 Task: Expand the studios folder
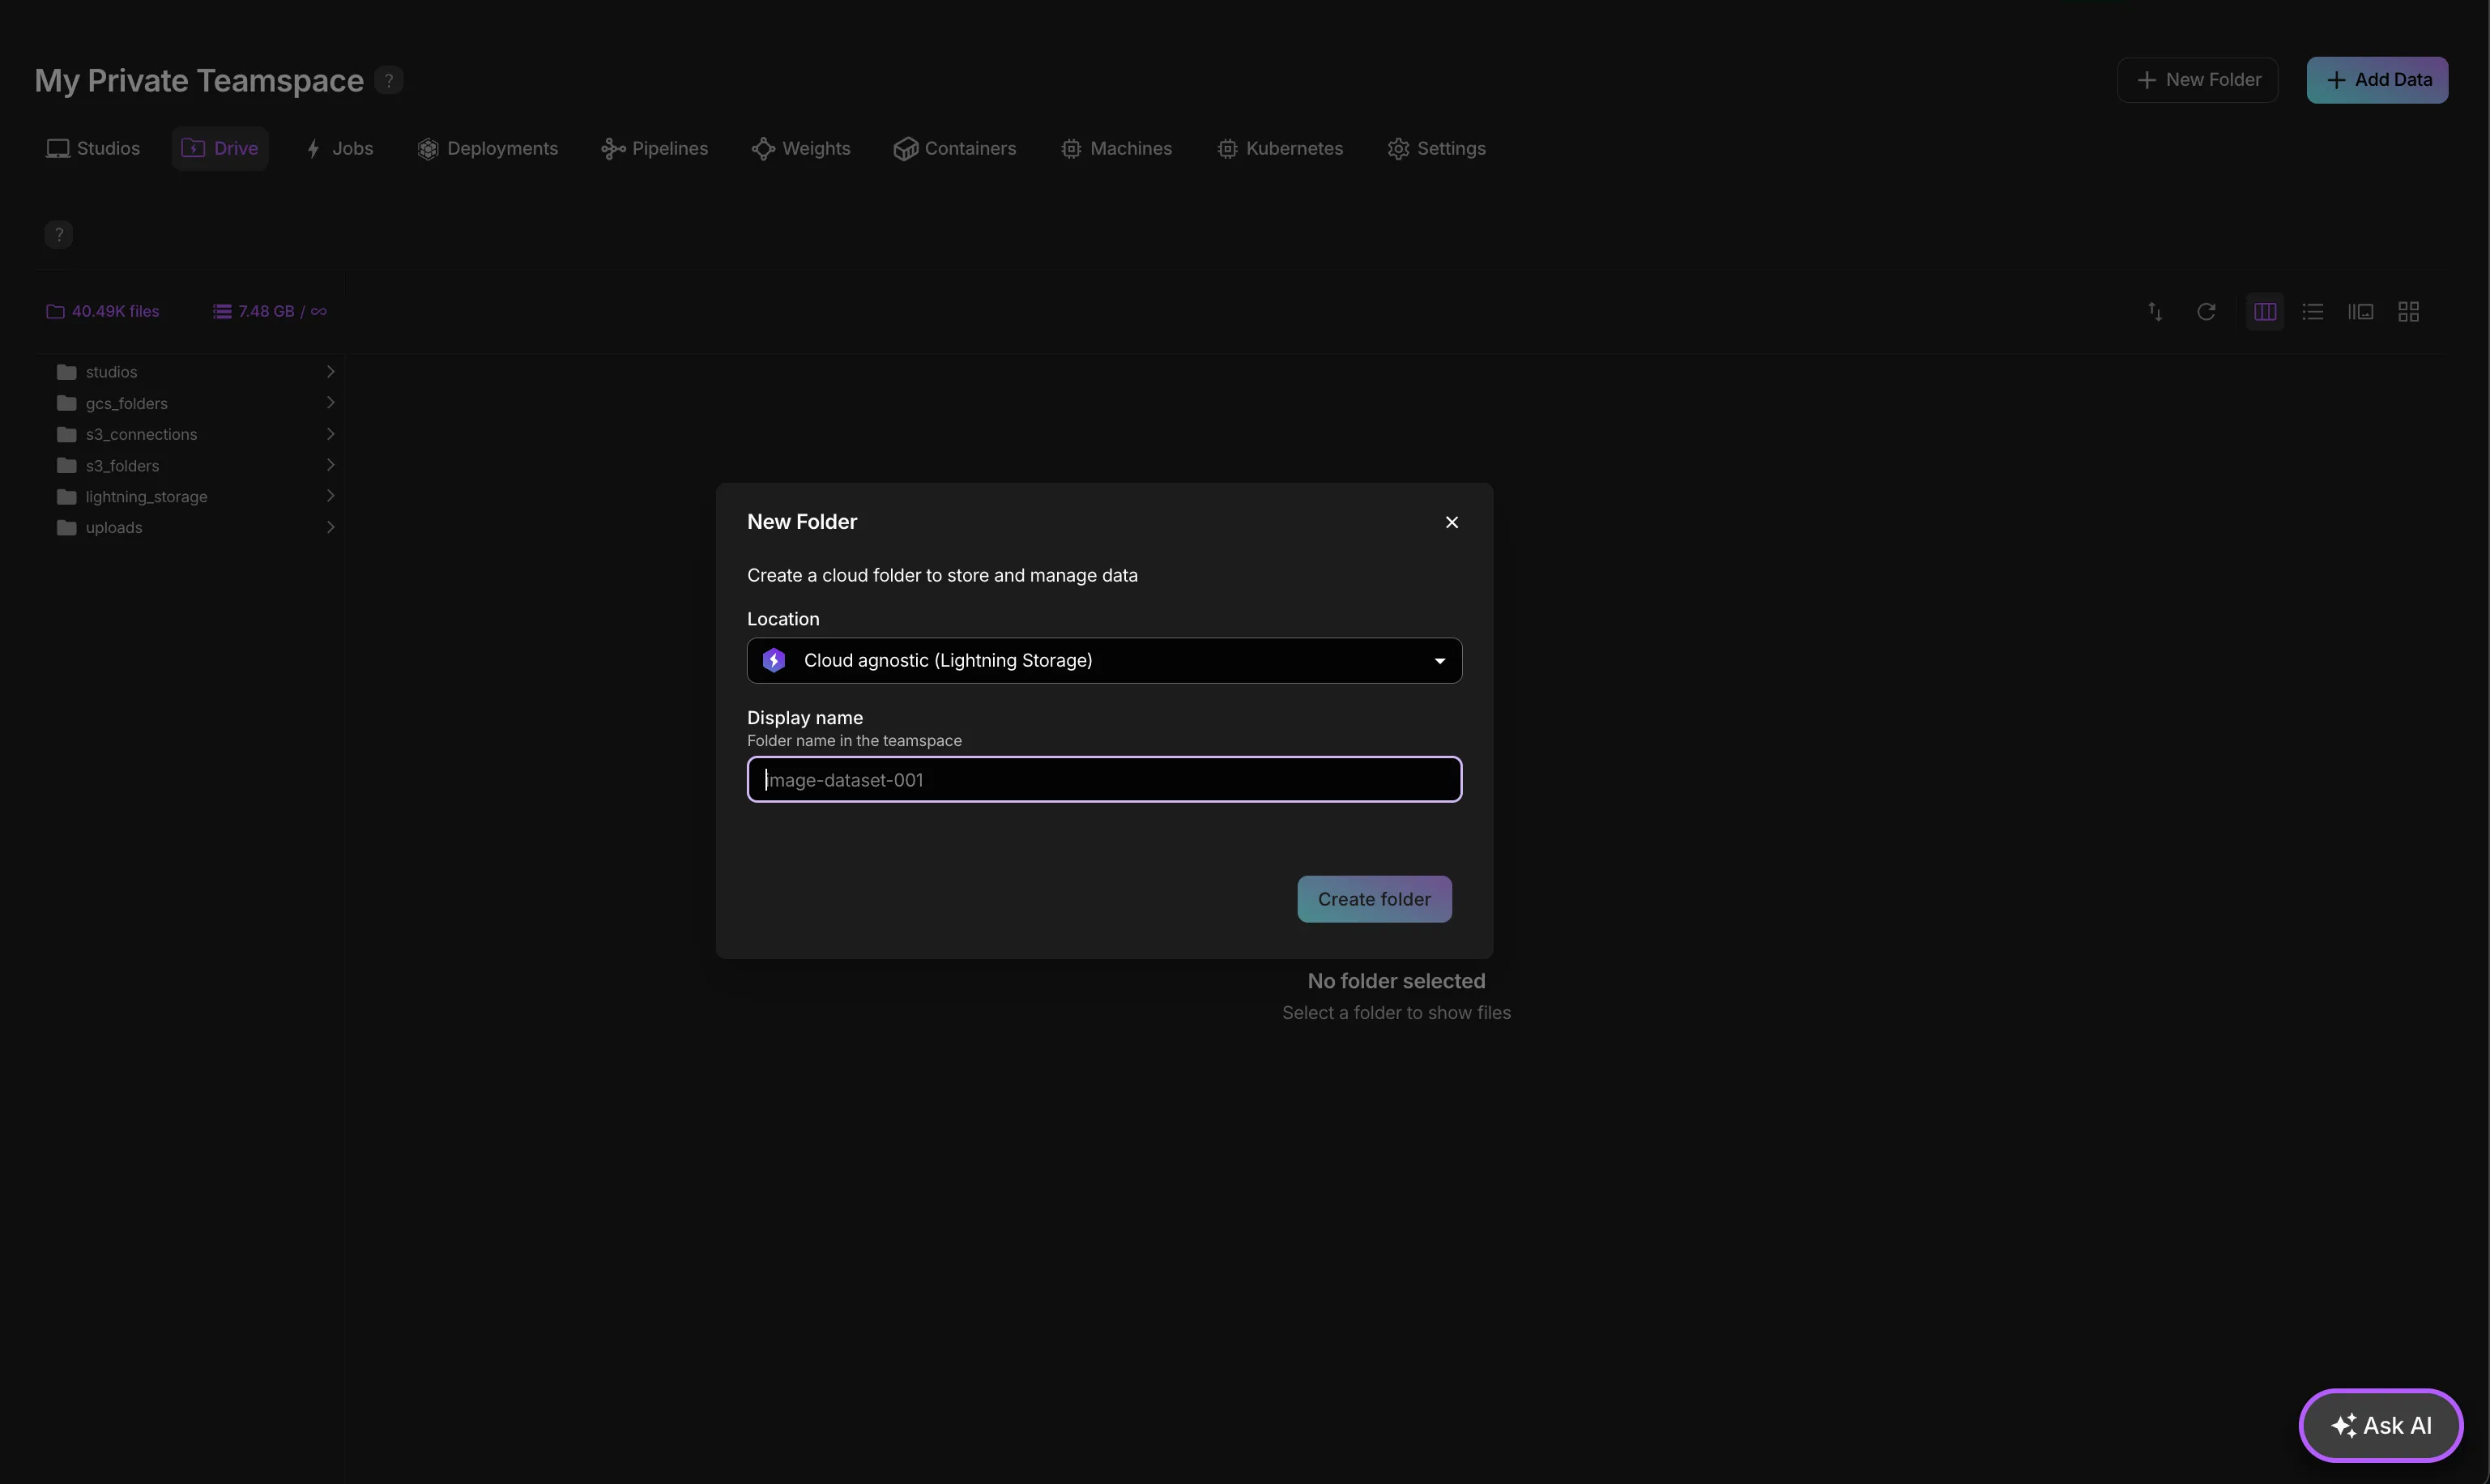tap(330, 372)
